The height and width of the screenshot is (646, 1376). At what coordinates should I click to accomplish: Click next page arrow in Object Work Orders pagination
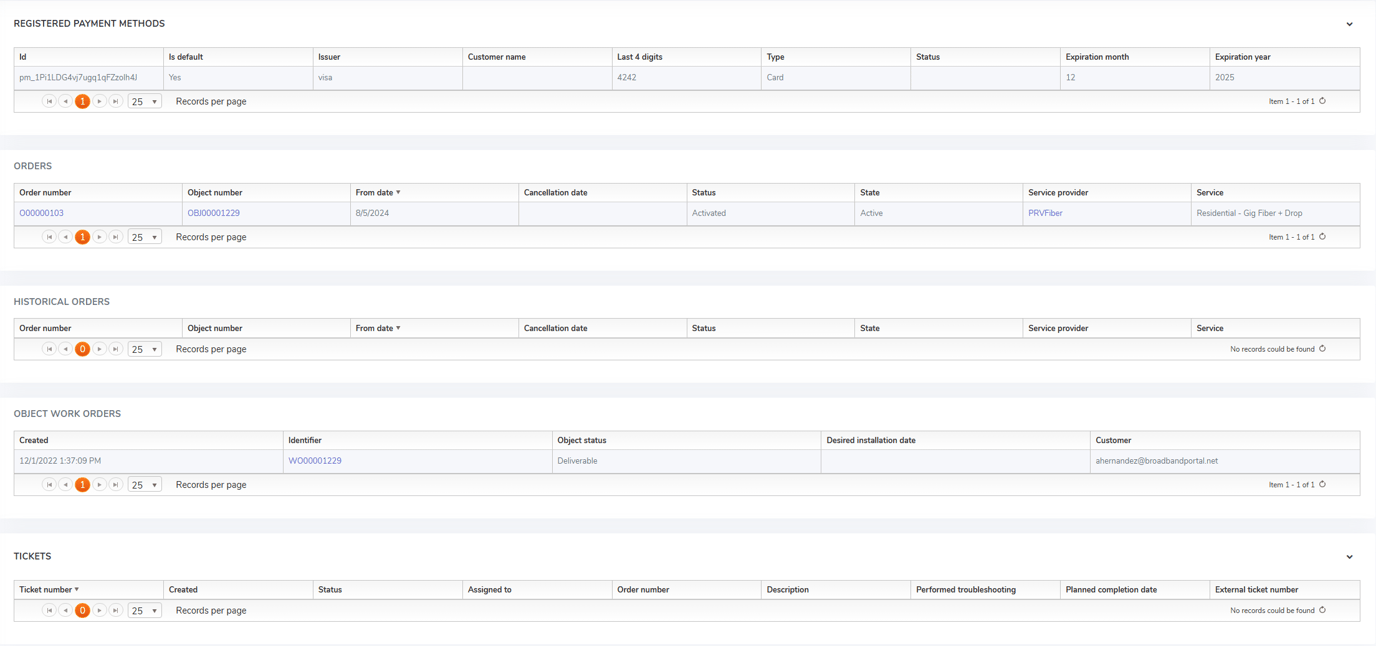(x=99, y=484)
